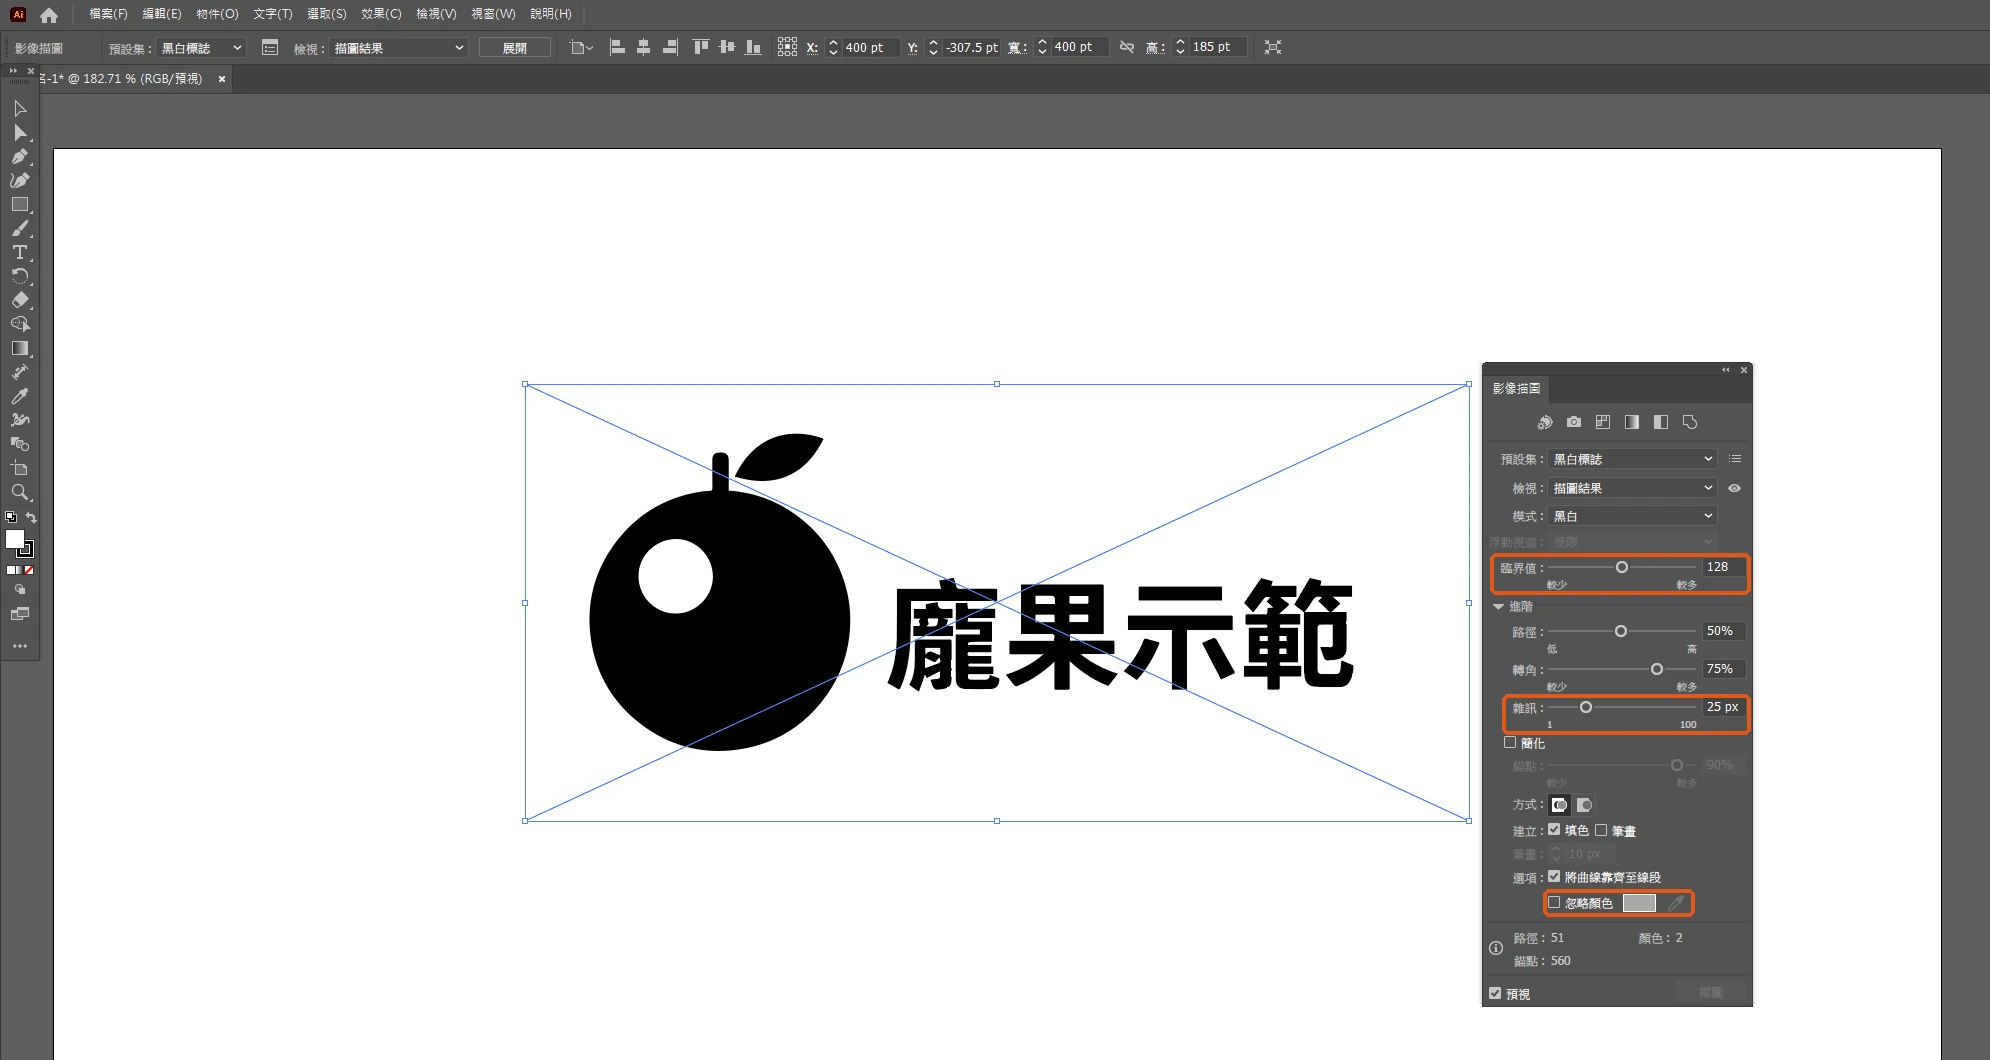Enable the 簡化 checkbox
The width and height of the screenshot is (1990, 1060).
[1510, 743]
